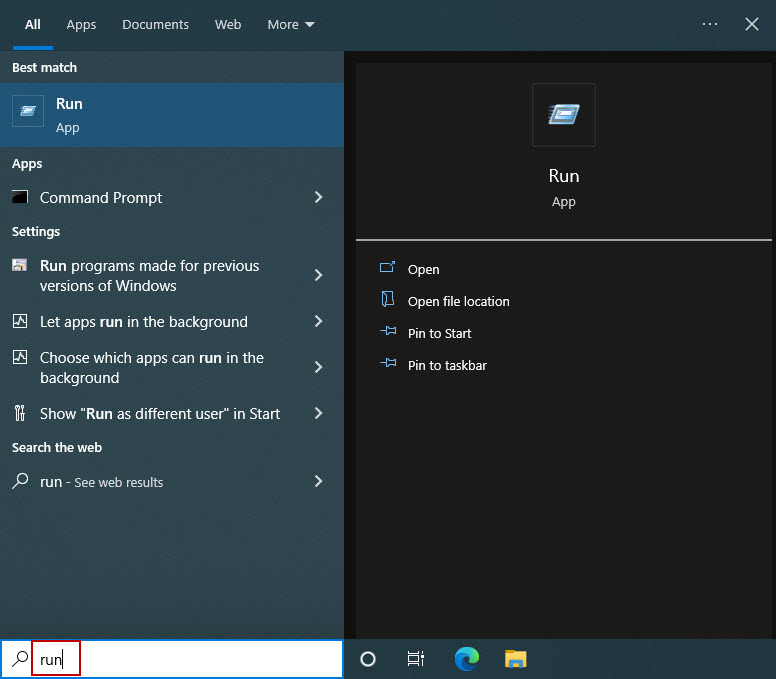This screenshot has width=776, height=679.
Task: Click Open in the Run preview actions
Action: (x=423, y=269)
